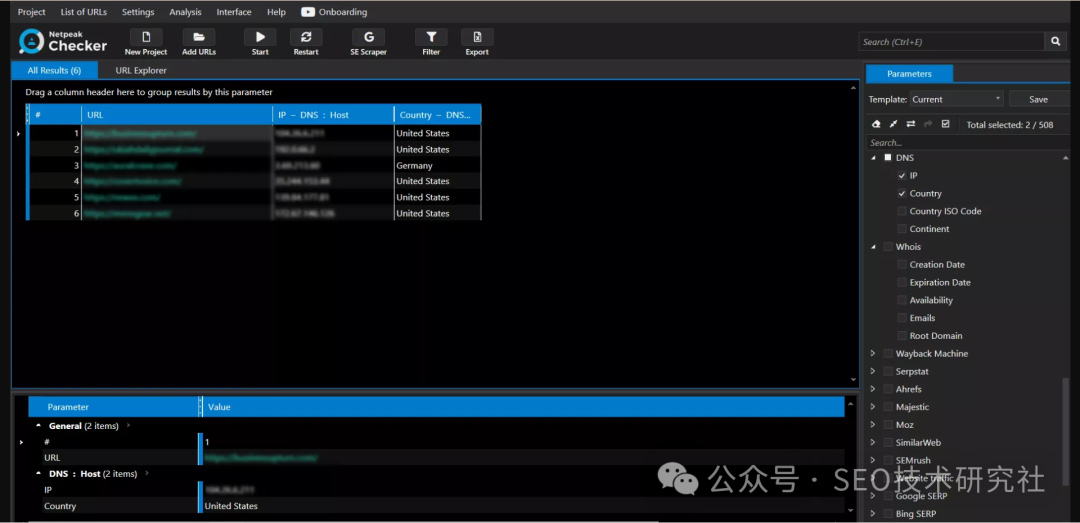Click the New Project icon
Viewport: 1080px width, 523px height.
[x=146, y=38]
